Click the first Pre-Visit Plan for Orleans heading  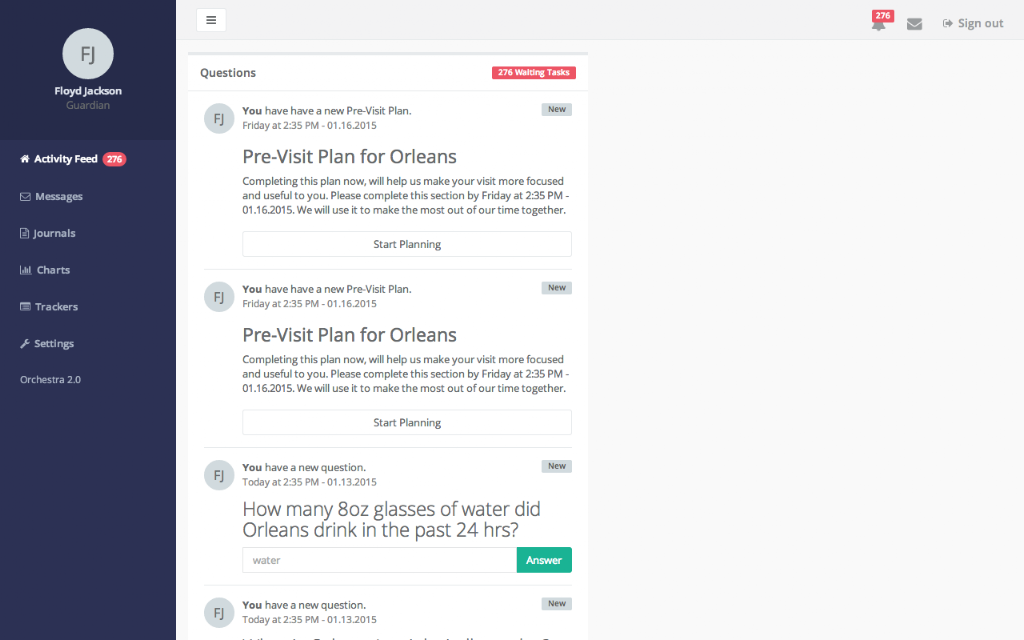(x=349, y=157)
